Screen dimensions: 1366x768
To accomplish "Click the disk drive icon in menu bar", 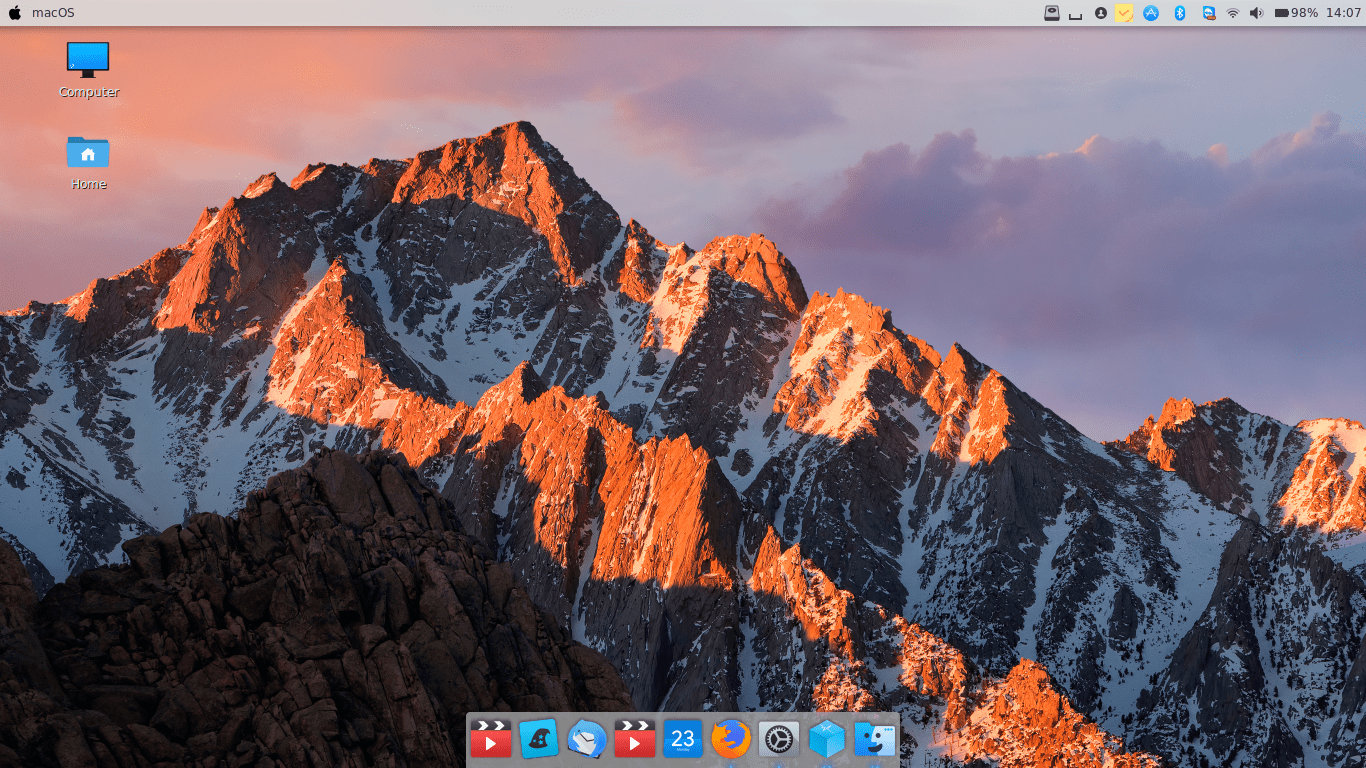I will (x=1052, y=13).
